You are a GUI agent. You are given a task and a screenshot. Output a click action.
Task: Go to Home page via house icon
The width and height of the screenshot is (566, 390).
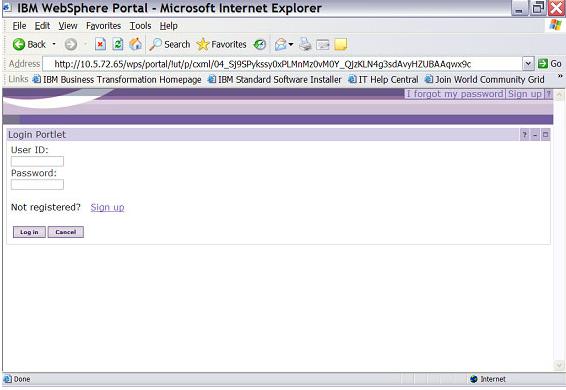135,44
